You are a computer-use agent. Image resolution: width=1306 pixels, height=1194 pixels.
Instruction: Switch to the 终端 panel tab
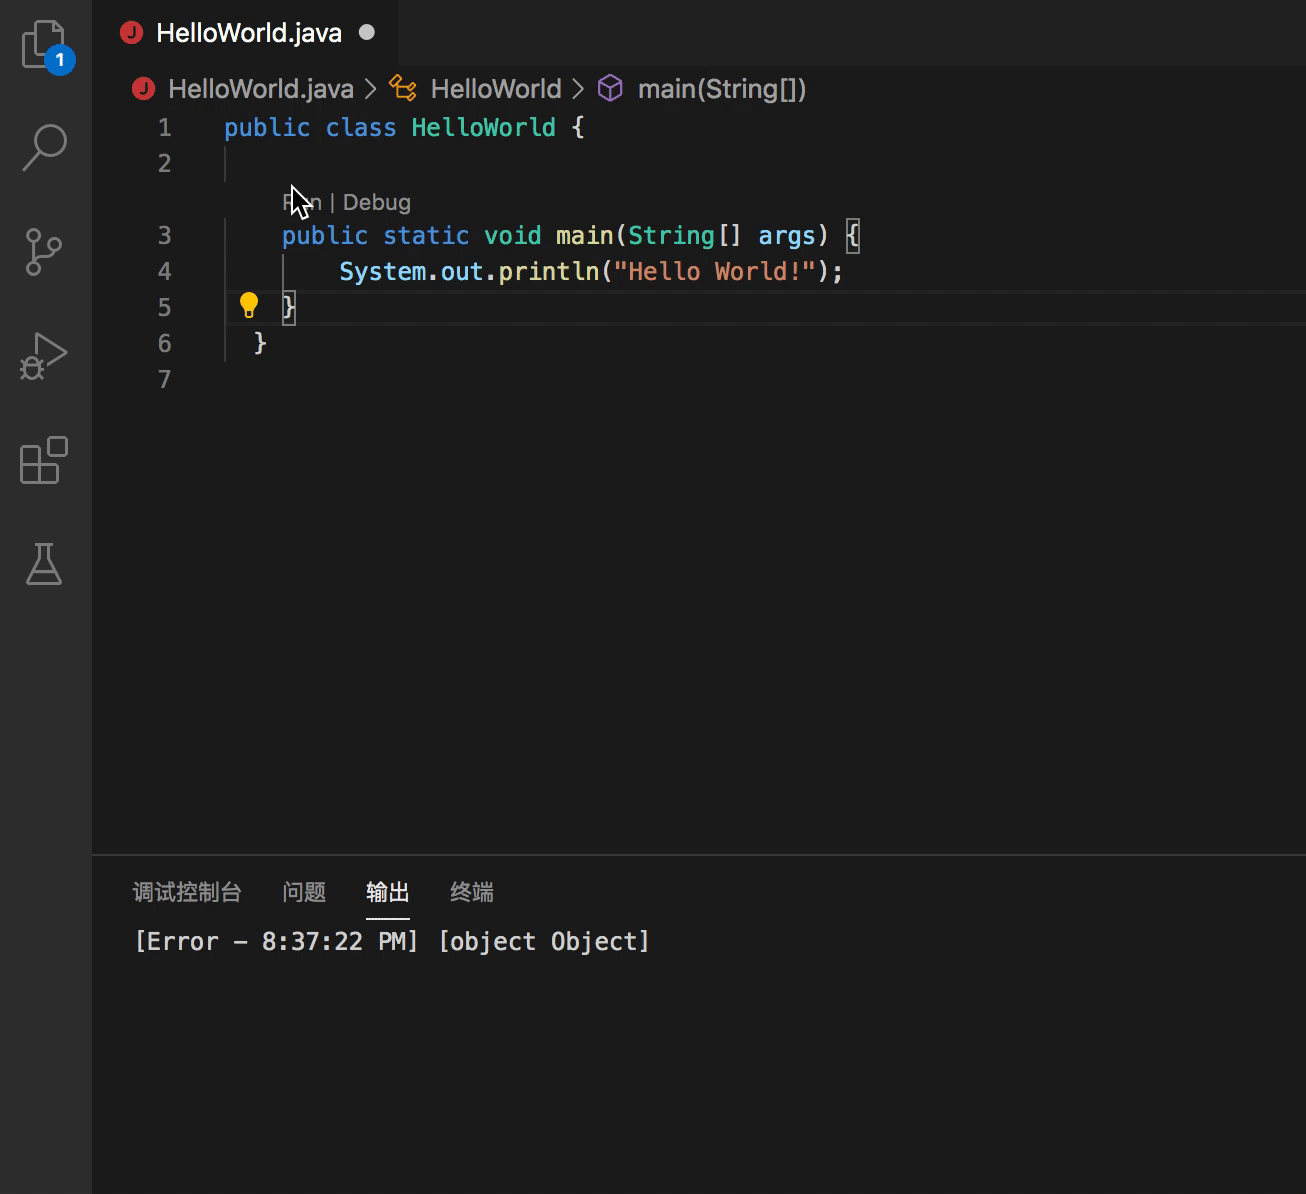point(472,892)
